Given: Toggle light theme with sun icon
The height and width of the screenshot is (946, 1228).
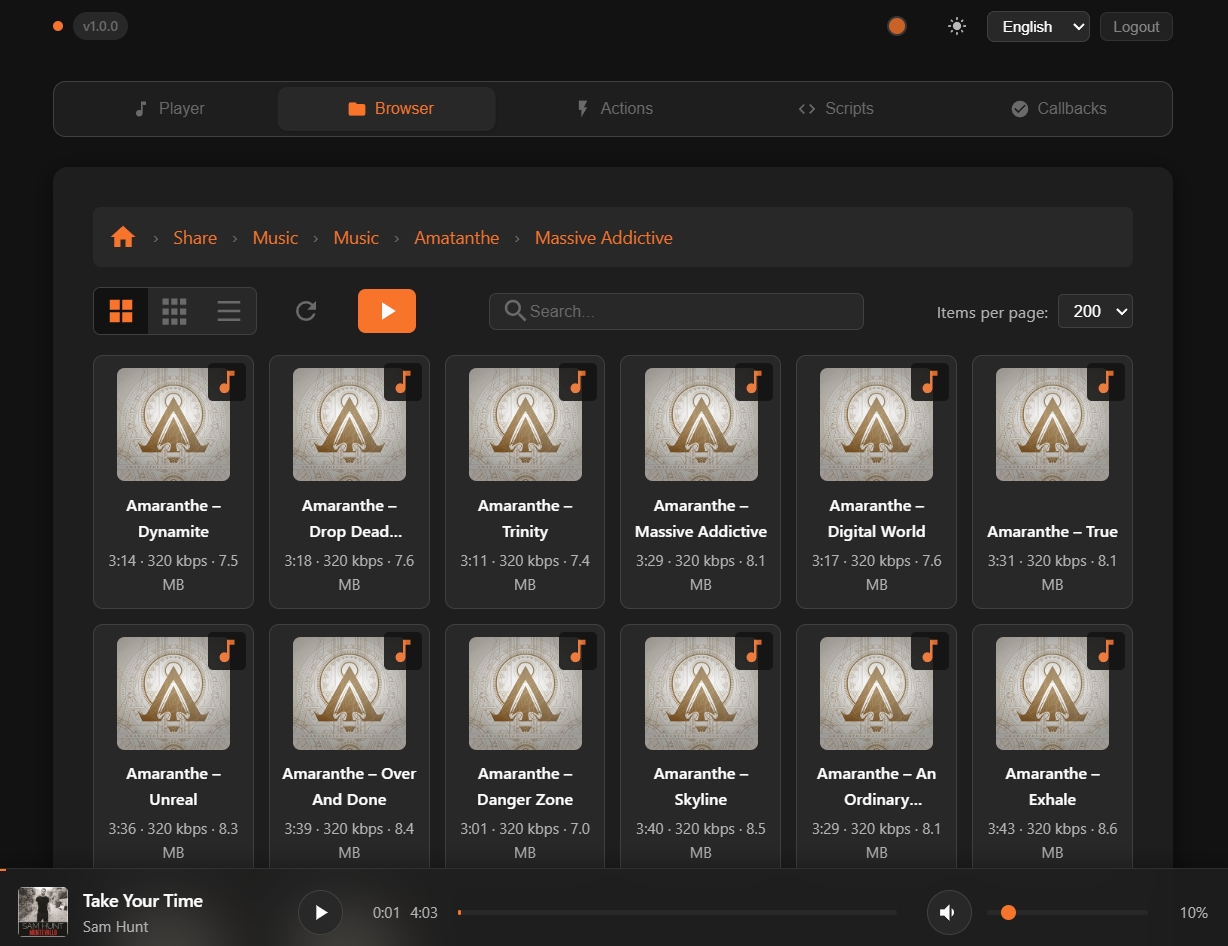Looking at the screenshot, I should tap(957, 27).
